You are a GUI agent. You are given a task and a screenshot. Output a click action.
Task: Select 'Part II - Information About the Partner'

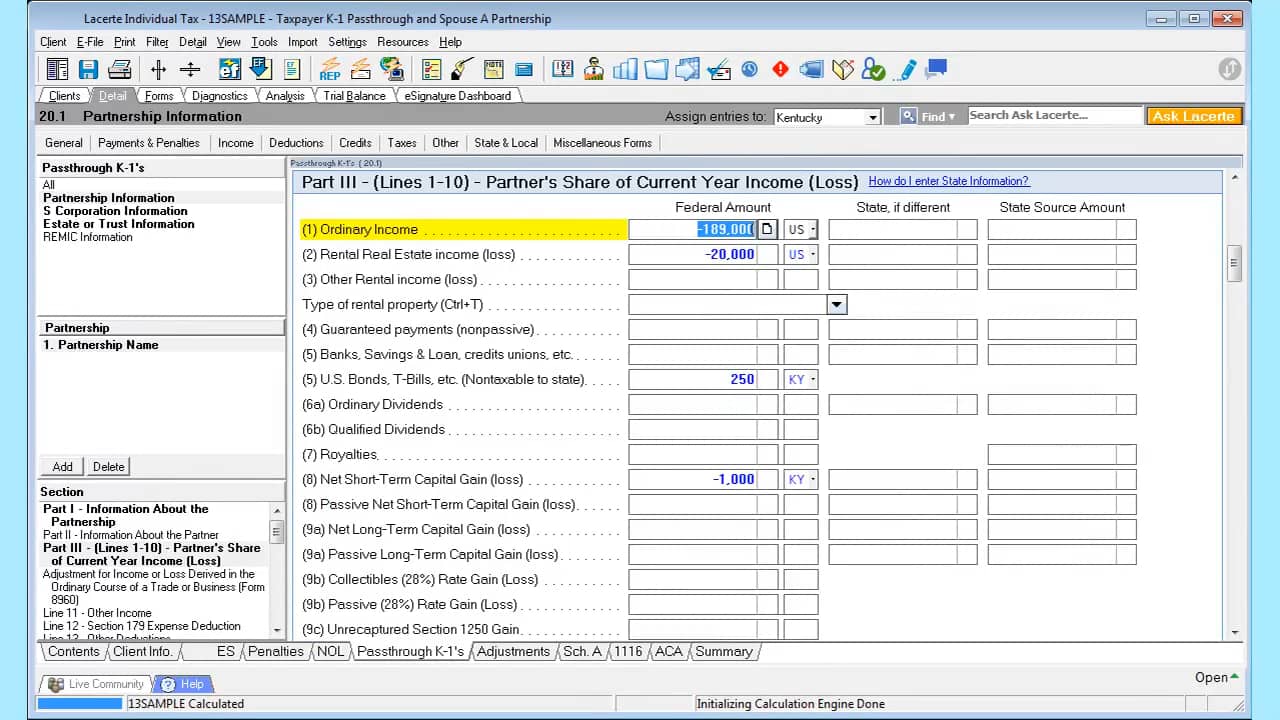tap(131, 535)
